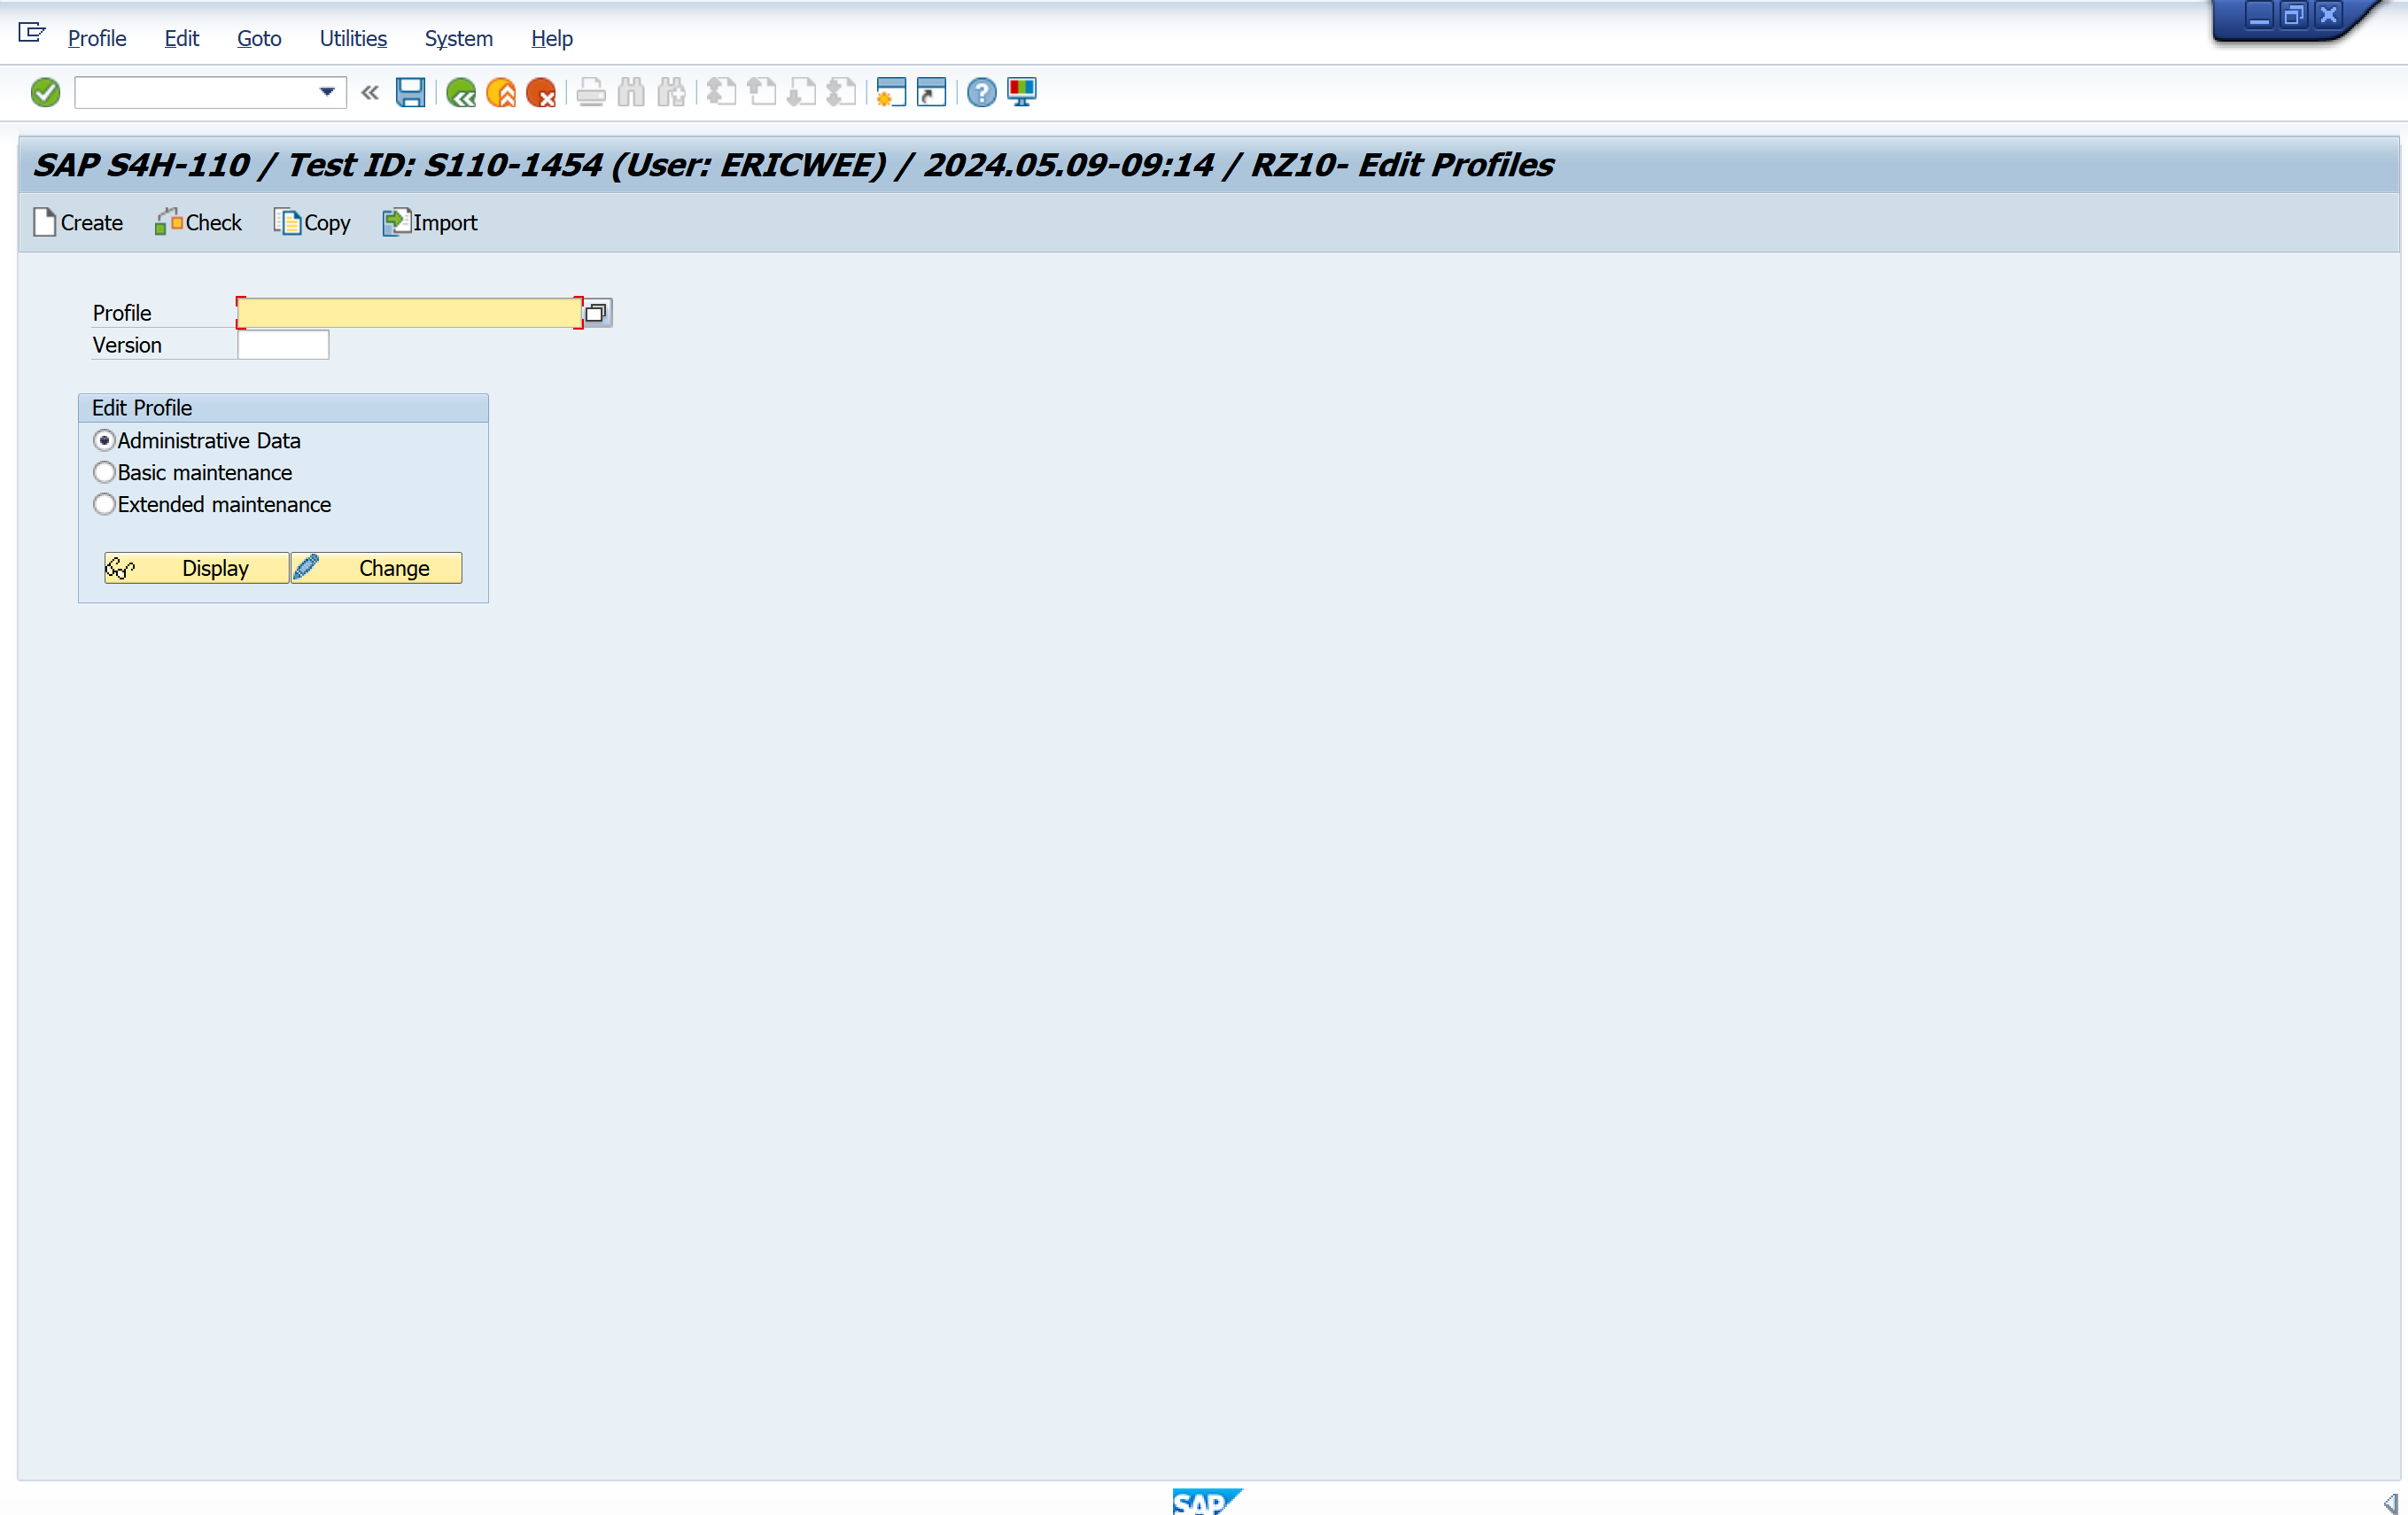Open the Profile field value help button
This screenshot has width=2408, height=1515.
coord(596,313)
